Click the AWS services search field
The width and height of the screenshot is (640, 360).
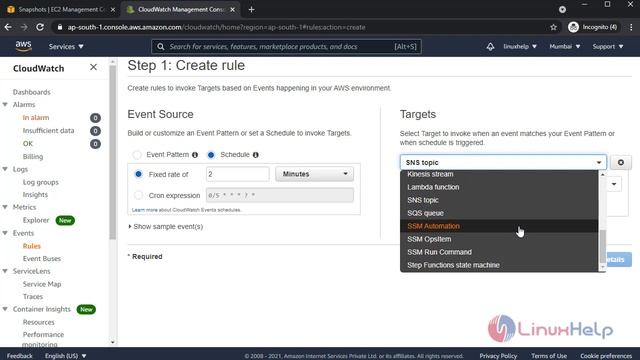tap(286, 47)
